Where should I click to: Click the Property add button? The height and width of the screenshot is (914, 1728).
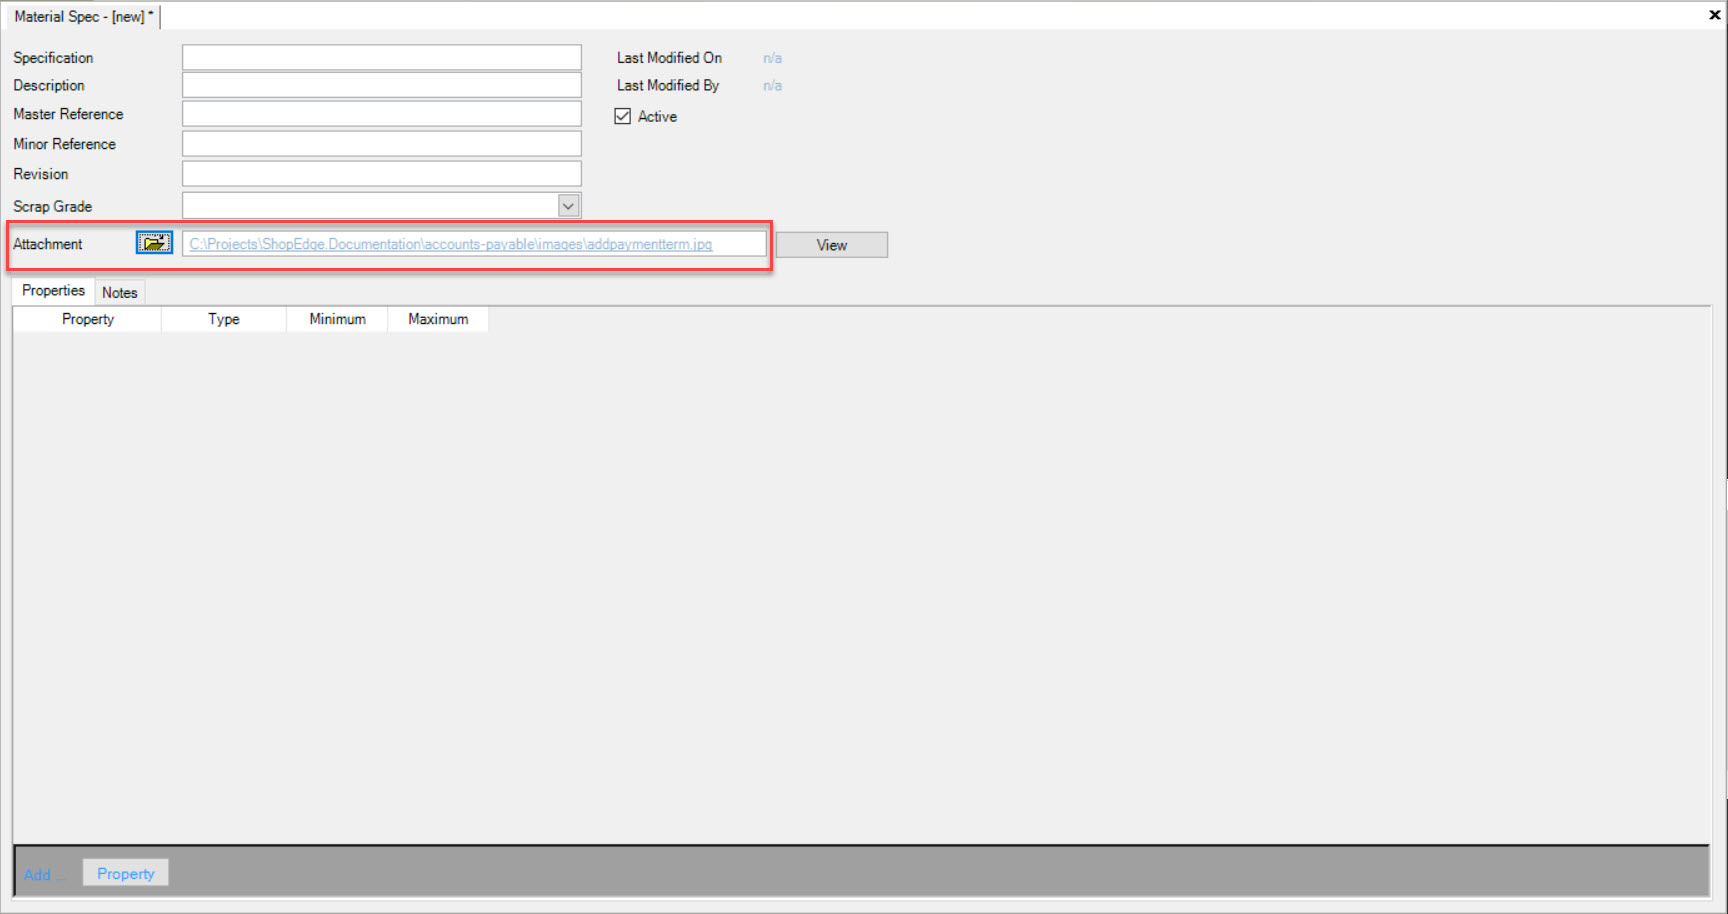click(126, 873)
